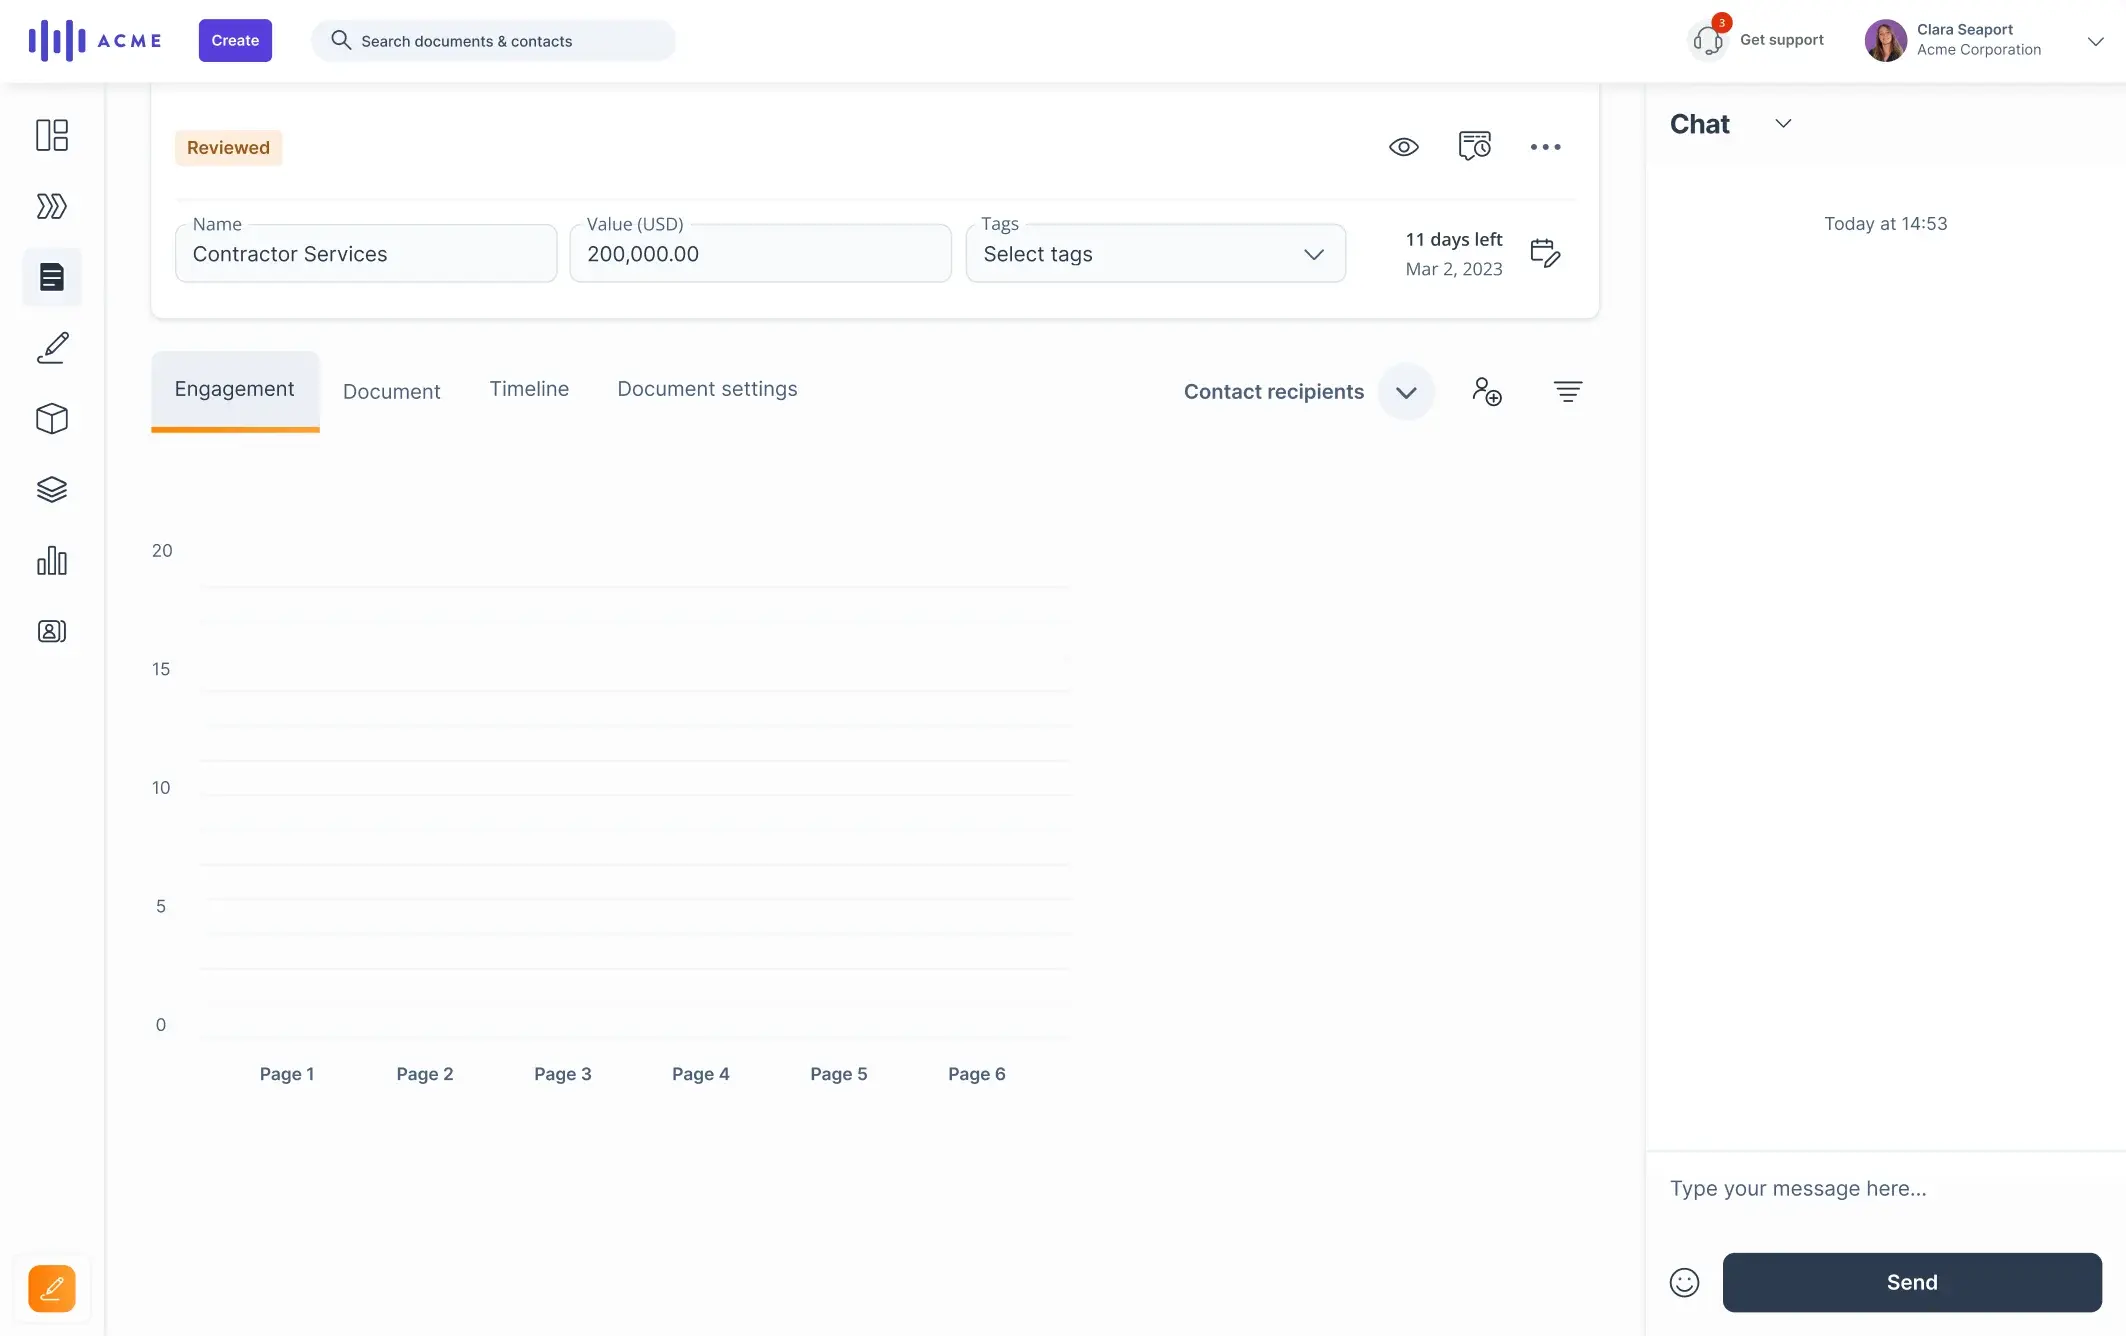
Task: Click the Send button in chat
Action: click(1912, 1281)
